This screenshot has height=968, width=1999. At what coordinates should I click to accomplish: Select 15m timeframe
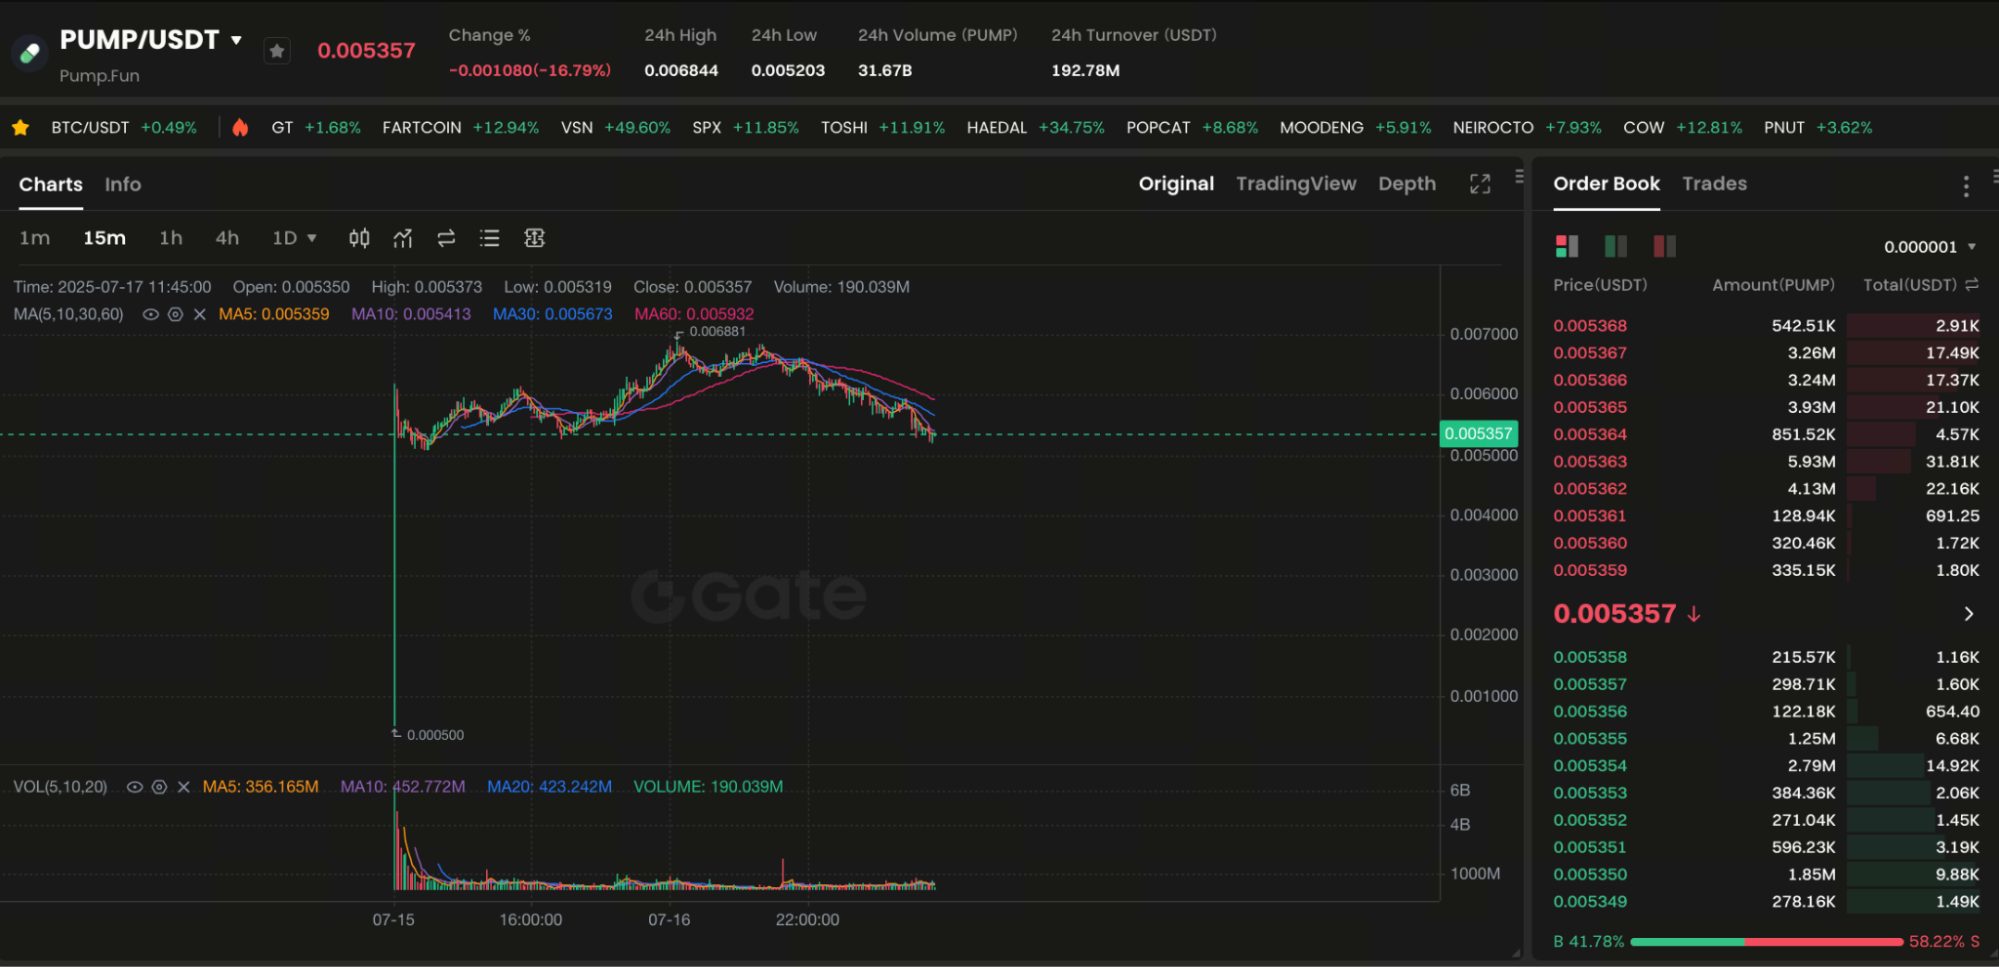point(104,238)
